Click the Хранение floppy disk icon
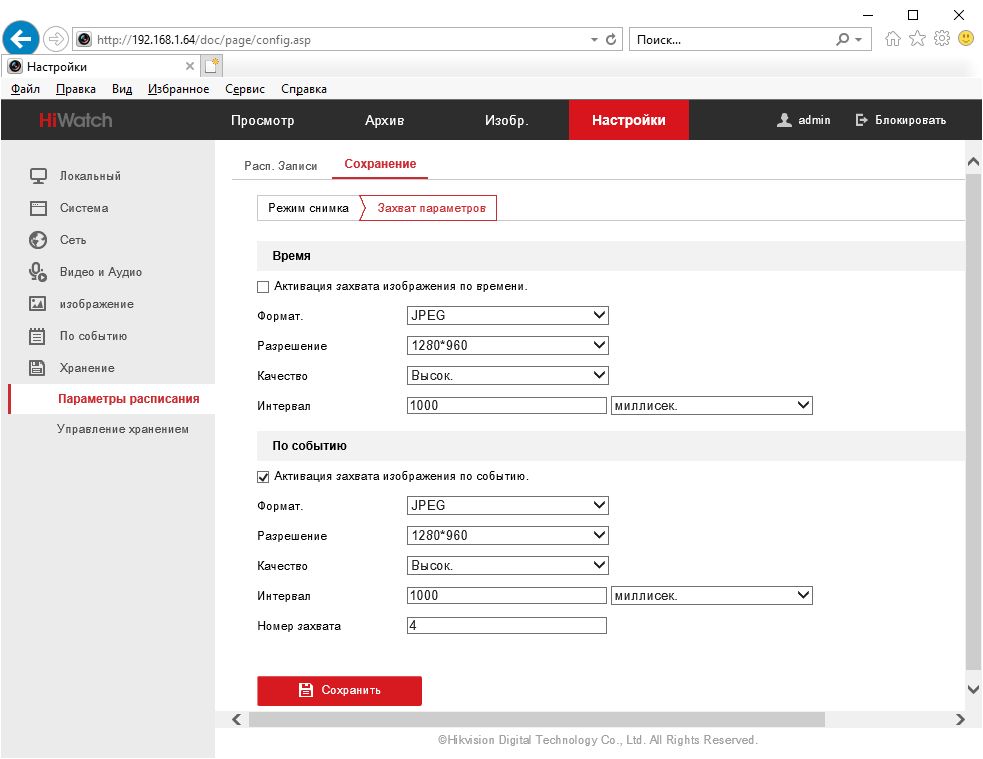Image resolution: width=983 pixels, height=759 pixels. click(38, 368)
